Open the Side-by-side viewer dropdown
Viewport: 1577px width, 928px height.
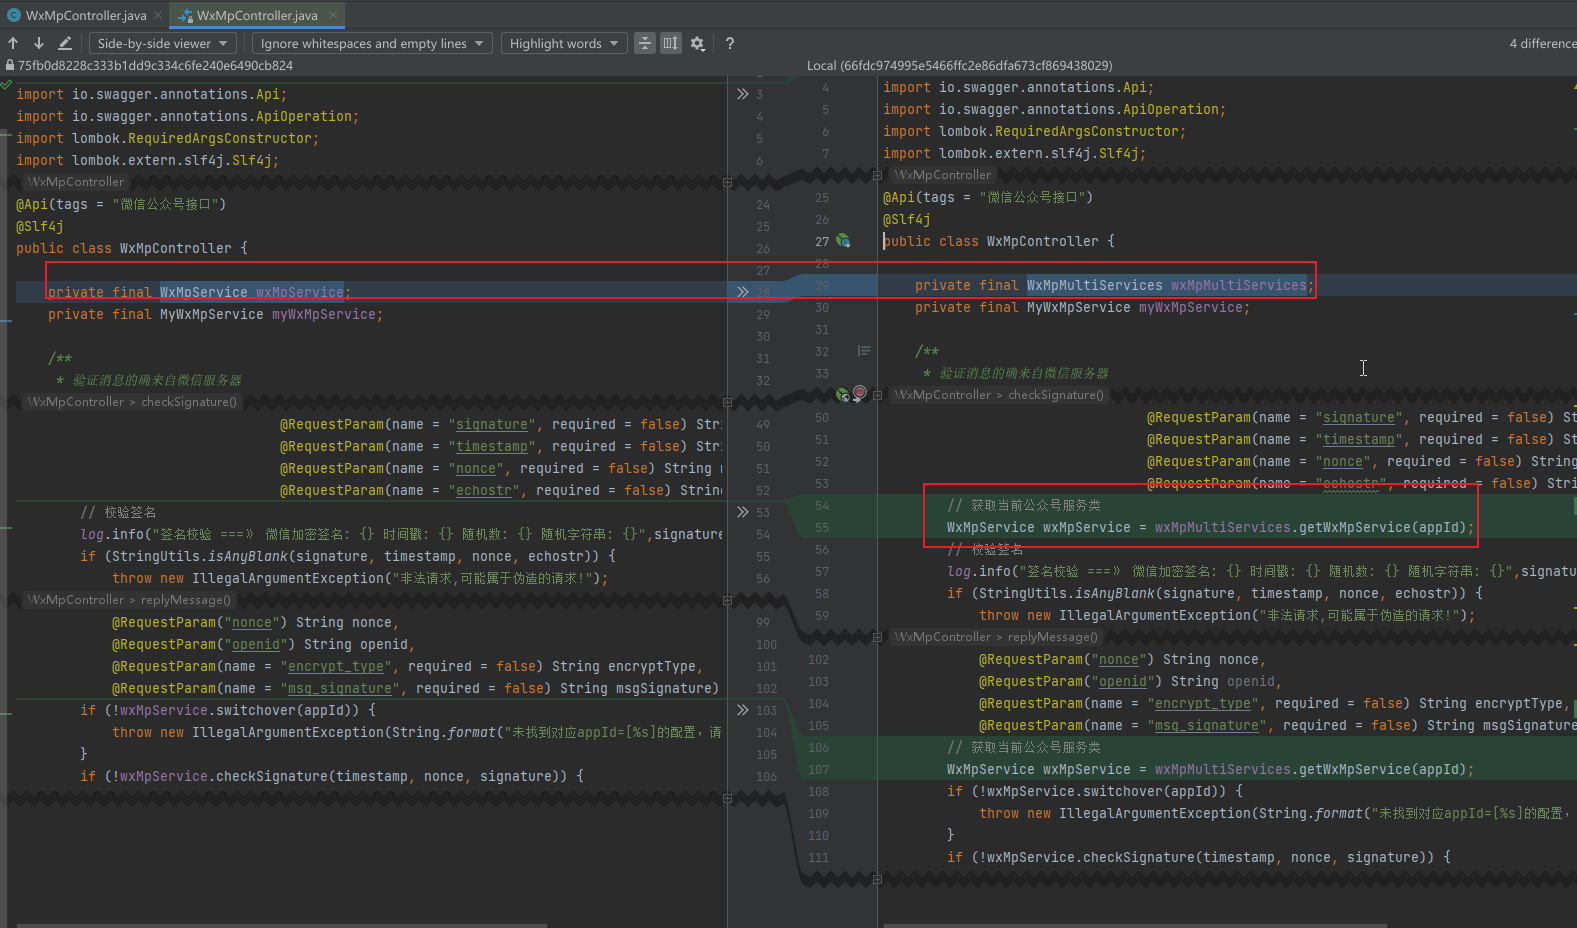(163, 43)
